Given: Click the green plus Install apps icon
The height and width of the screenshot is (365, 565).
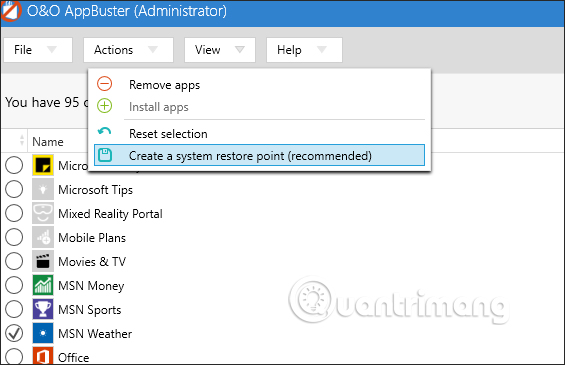Looking at the screenshot, I should click(x=104, y=106).
